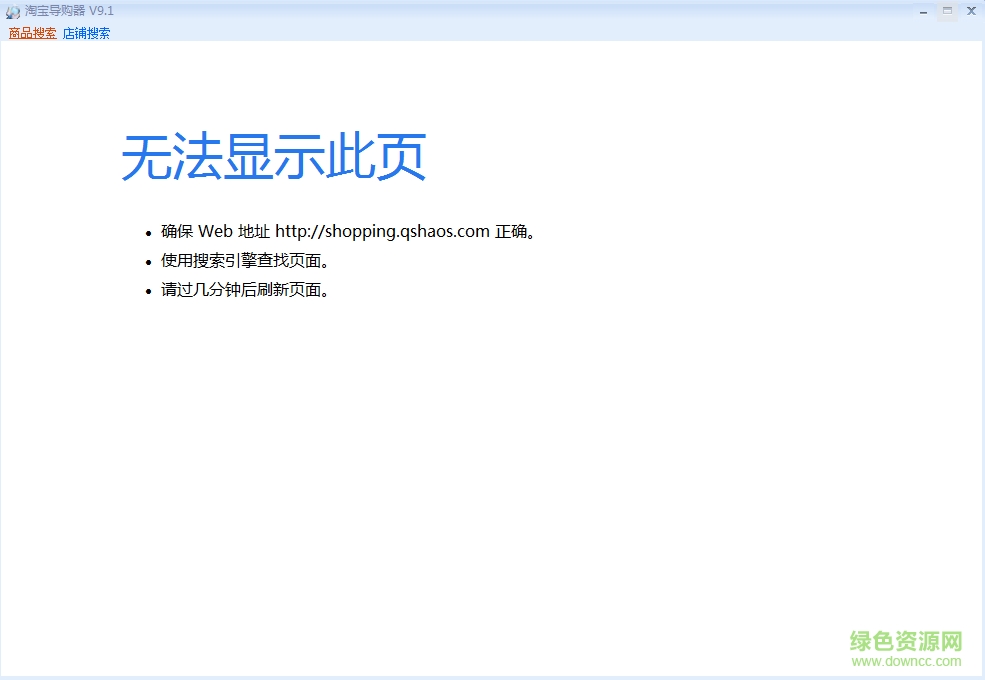Click the 使用搜索引擎查找页面 suggestion line
This screenshot has height=680, width=985.
click(x=245, y=260)
